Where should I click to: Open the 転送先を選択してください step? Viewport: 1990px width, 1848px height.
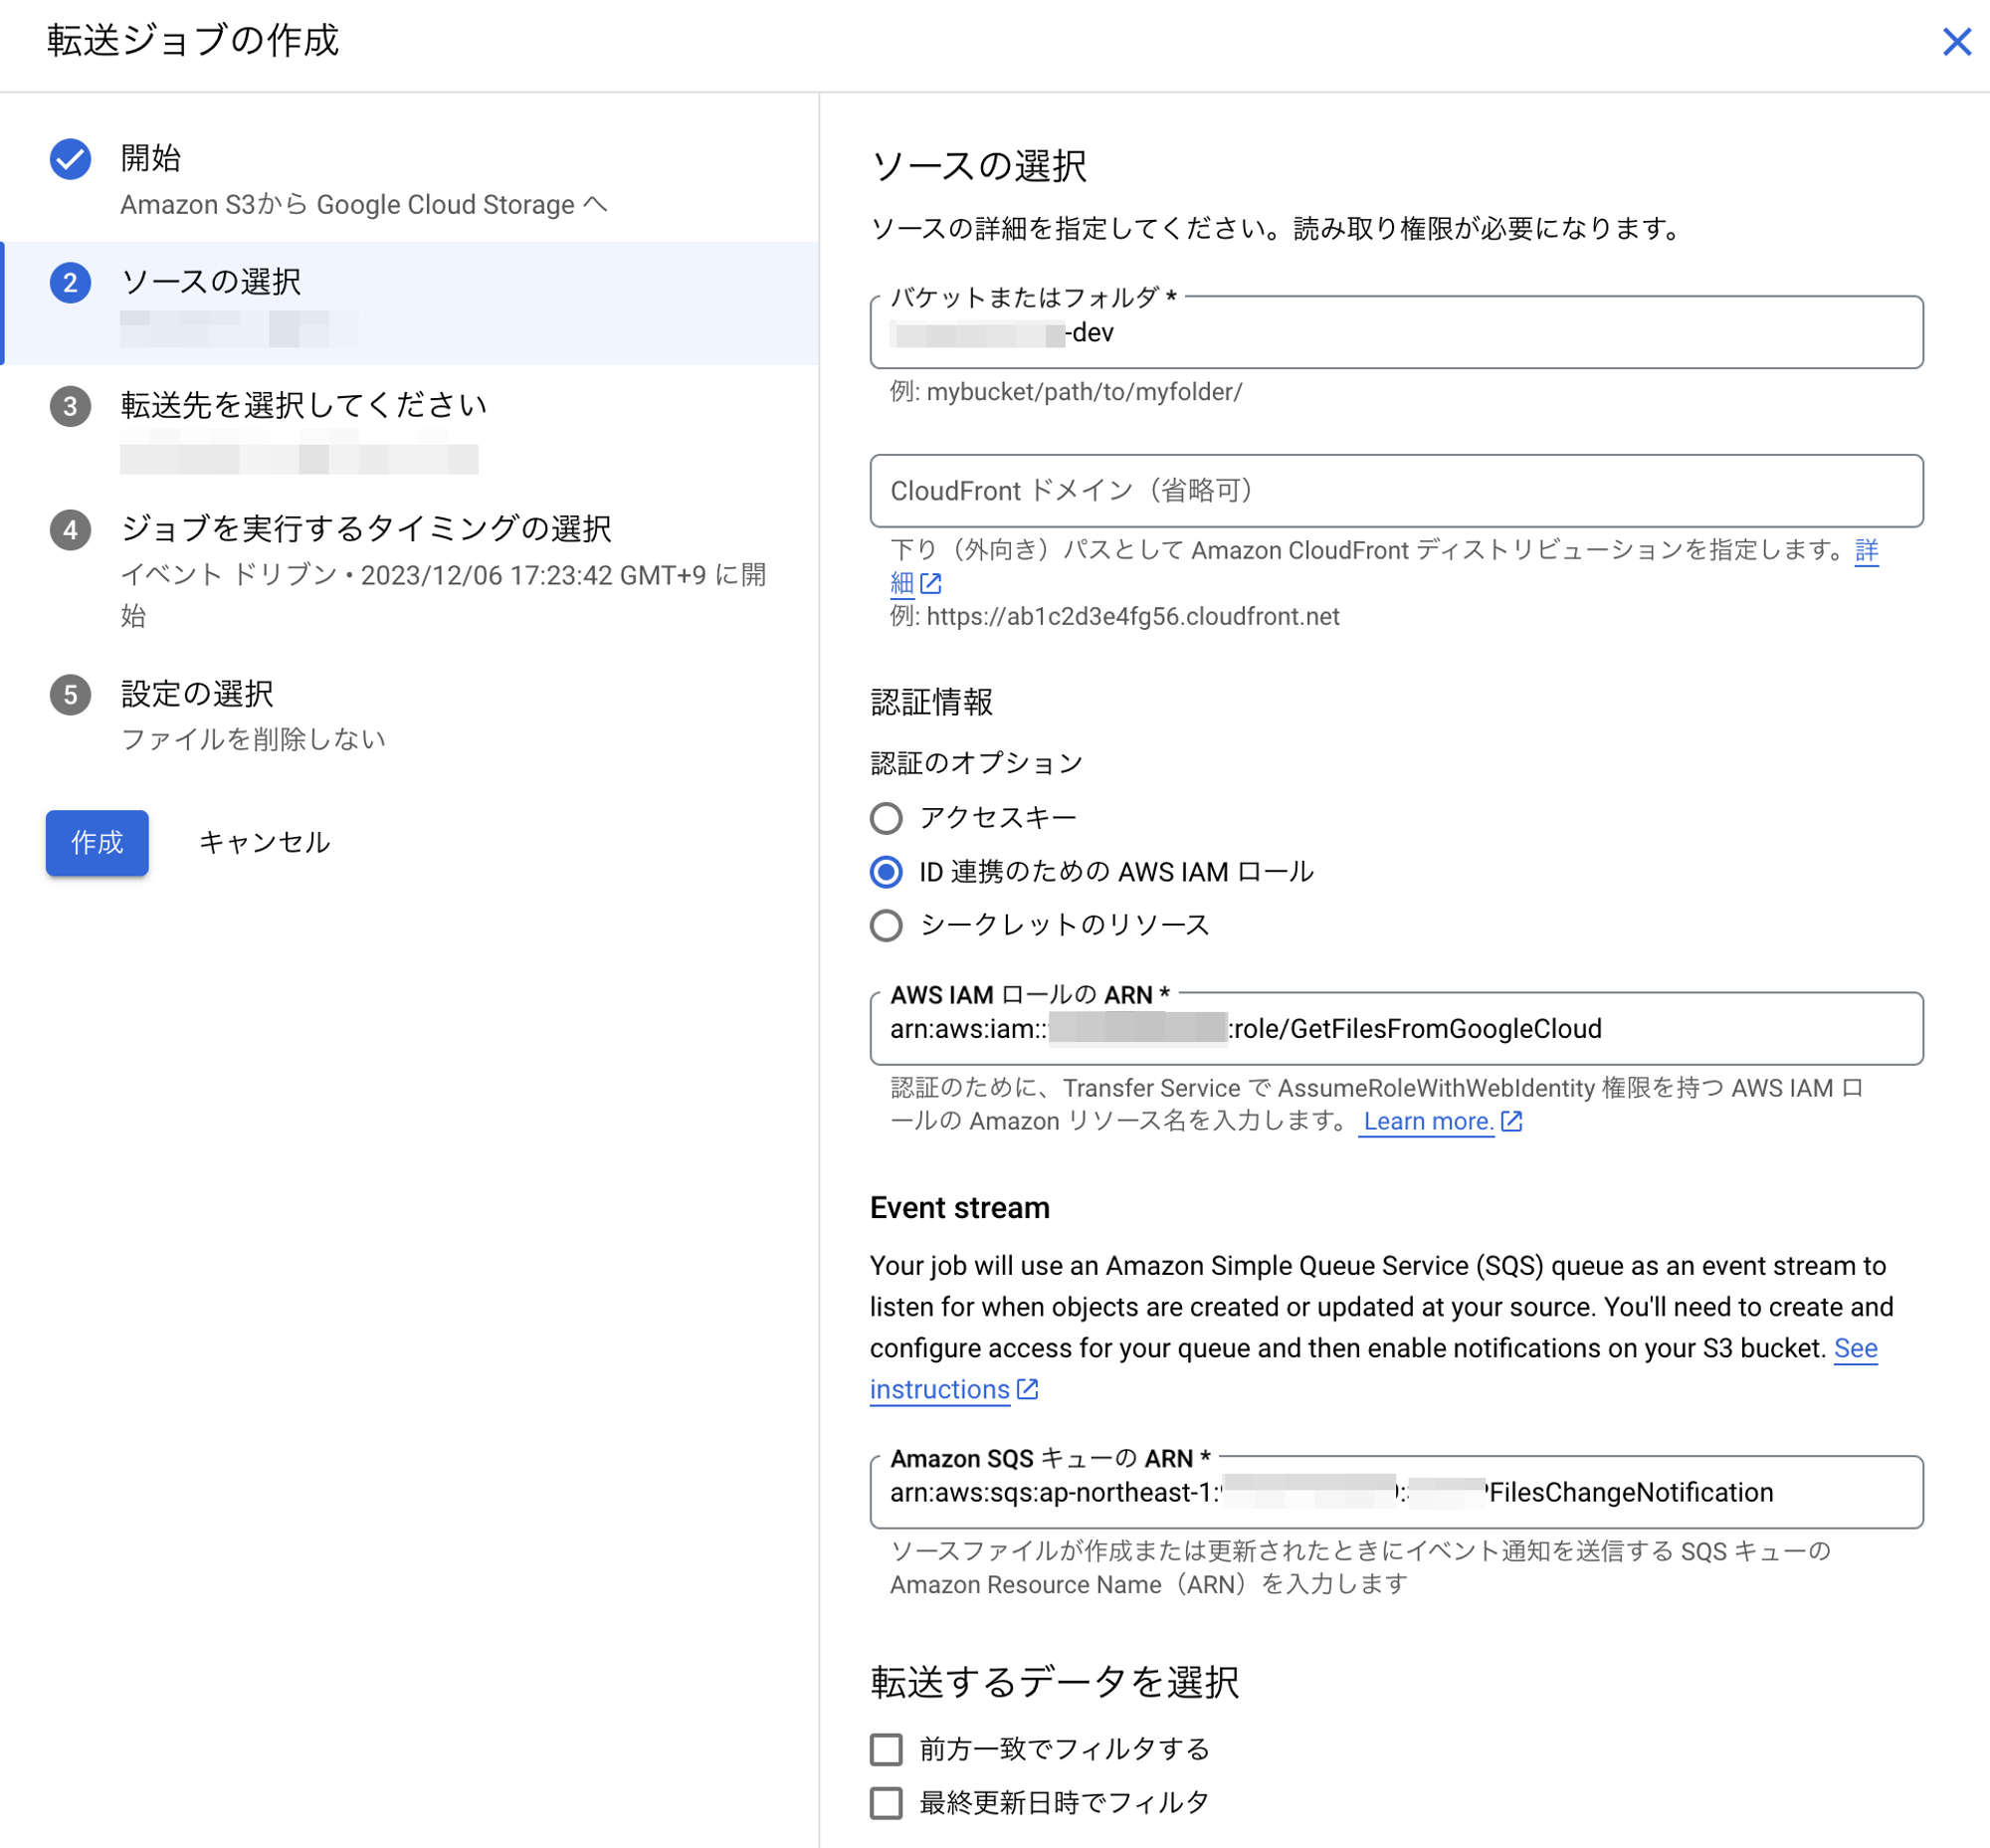coord(303,405)
